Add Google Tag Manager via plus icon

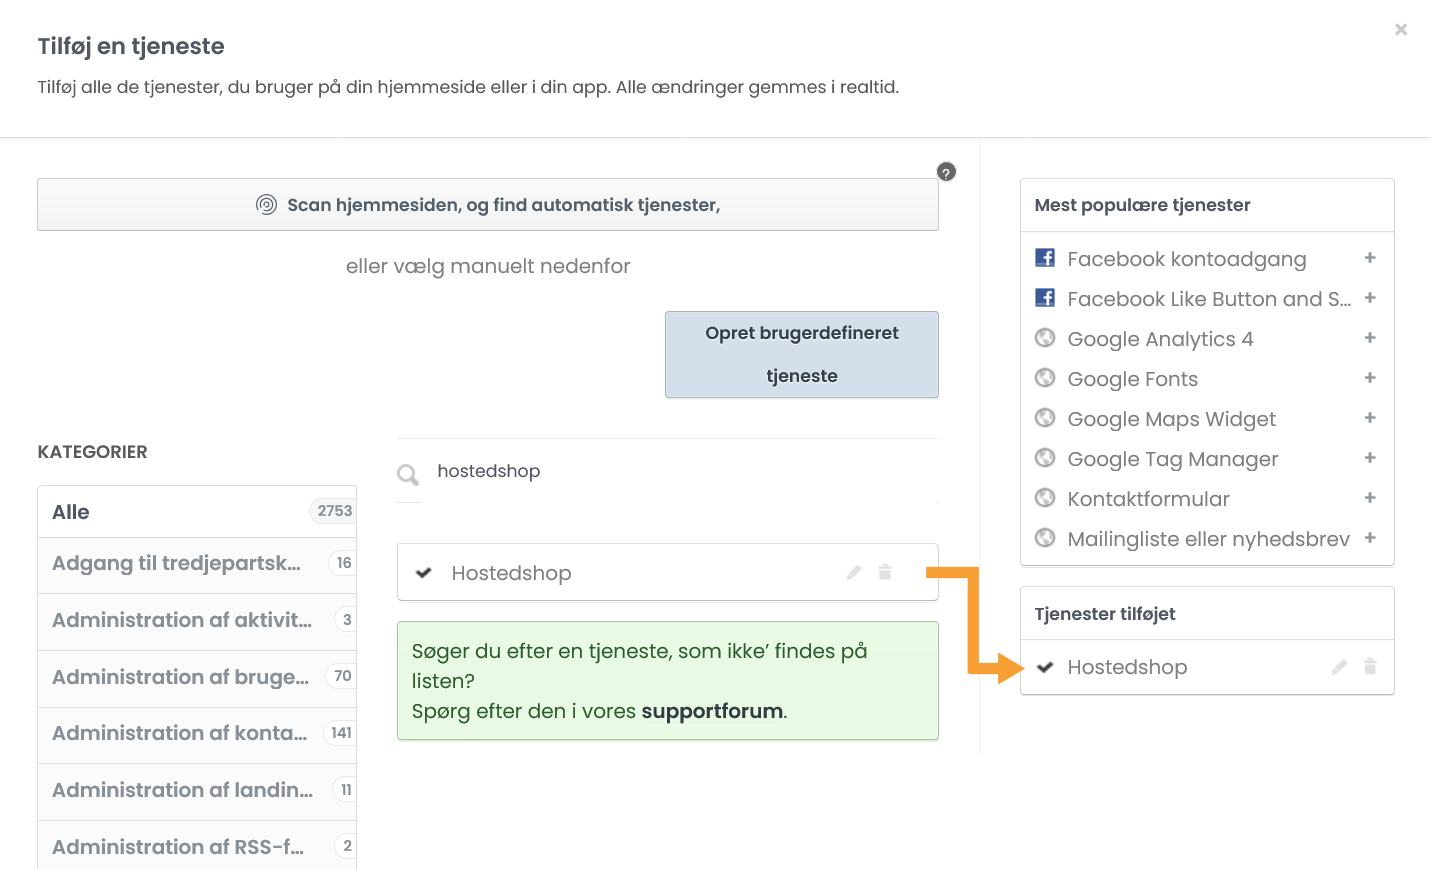[x=1370, y=458]
